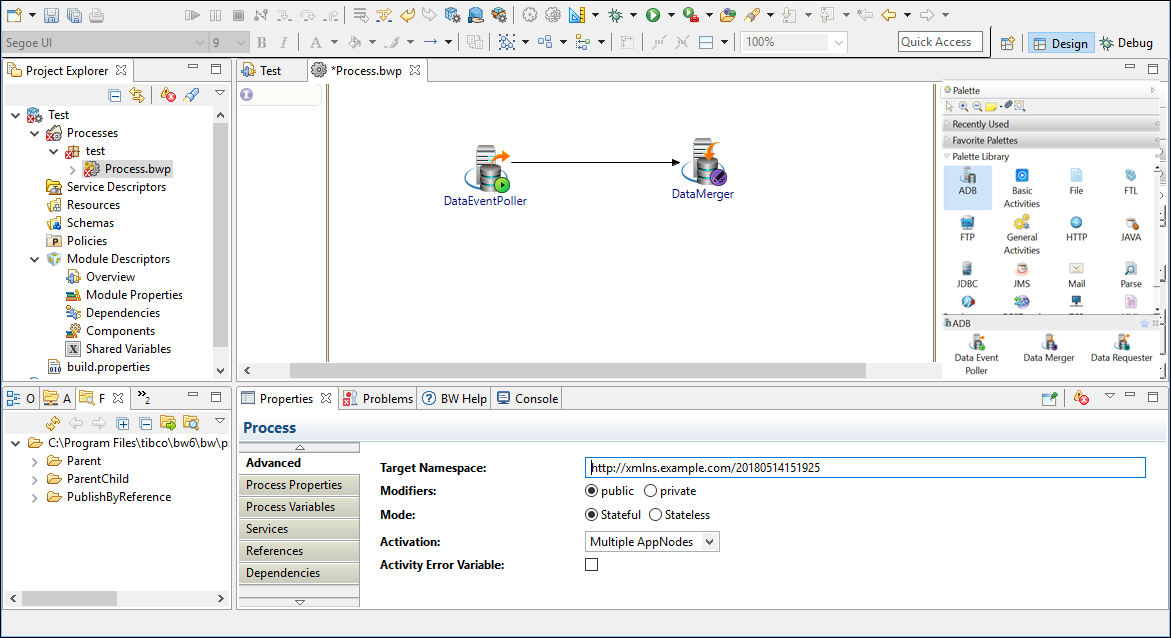This screenshot has width=1171, height=638.
Task: Open the HTTP palette category
Action: tap(1076, 229)
